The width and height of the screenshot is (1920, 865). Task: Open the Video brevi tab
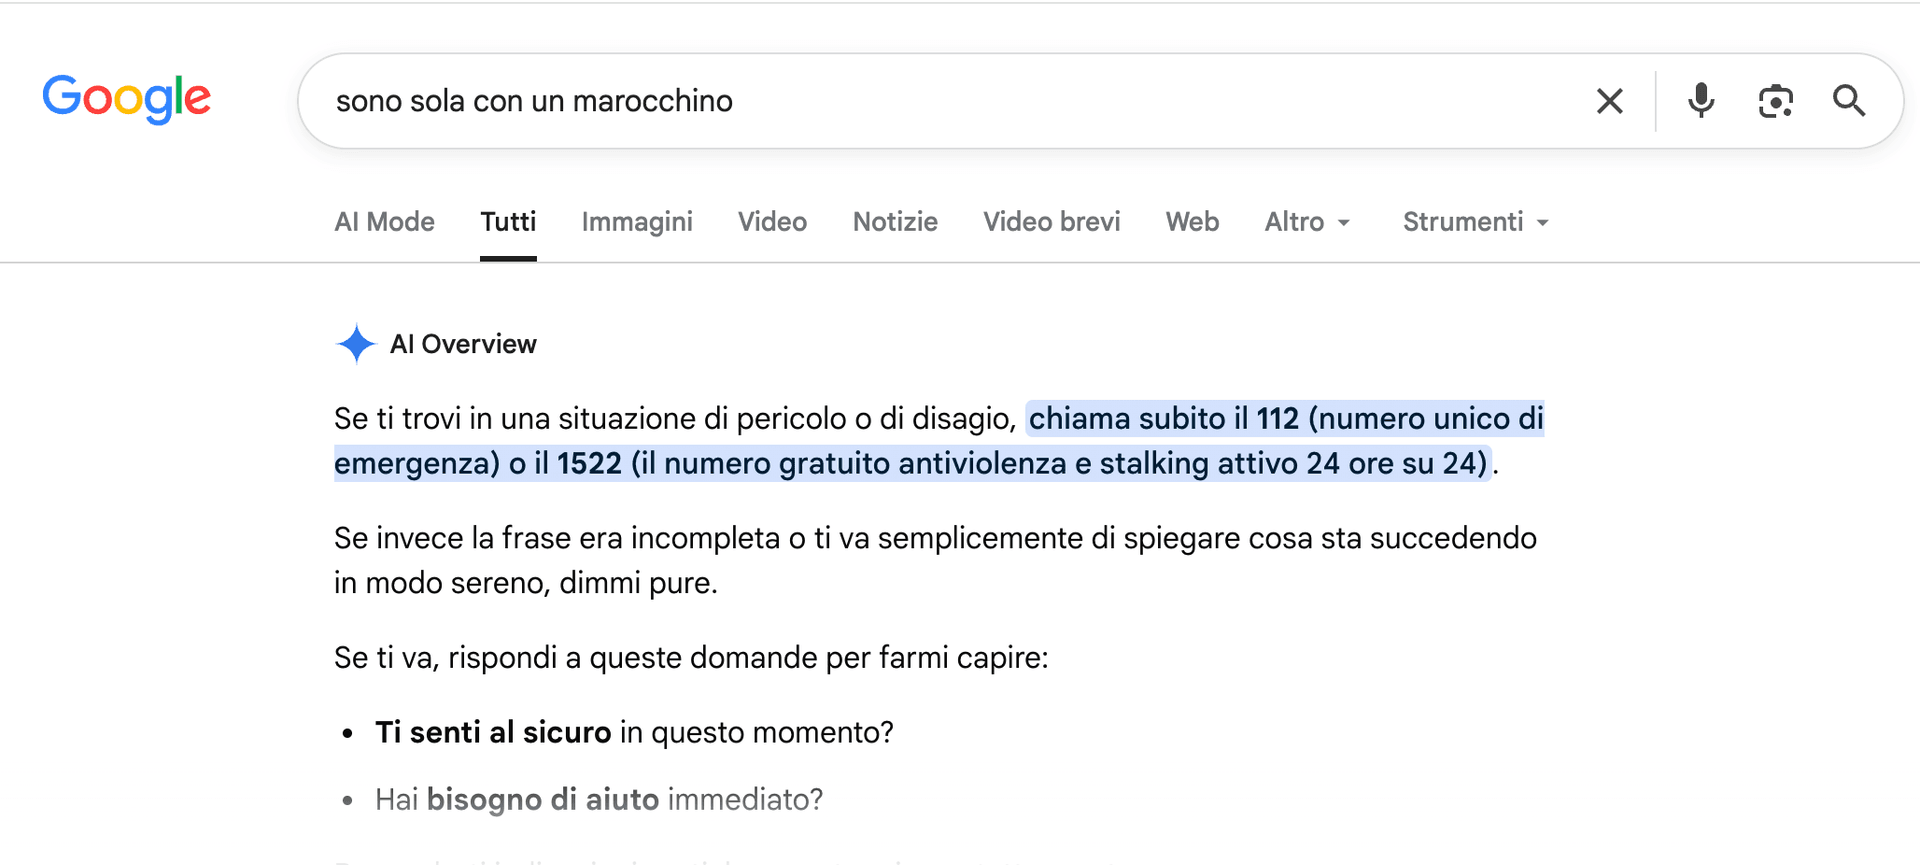(x=1051, y=222)
